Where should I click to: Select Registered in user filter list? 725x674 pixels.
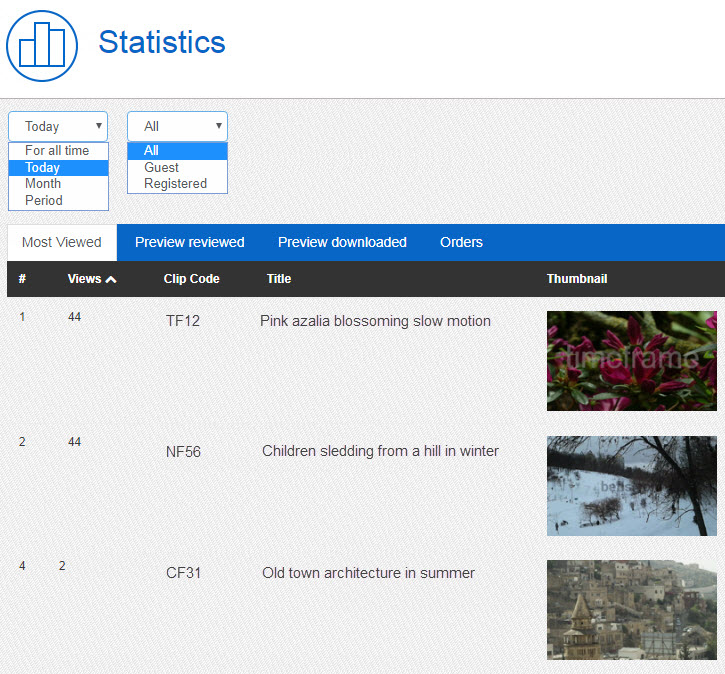[x=177, y=184]
